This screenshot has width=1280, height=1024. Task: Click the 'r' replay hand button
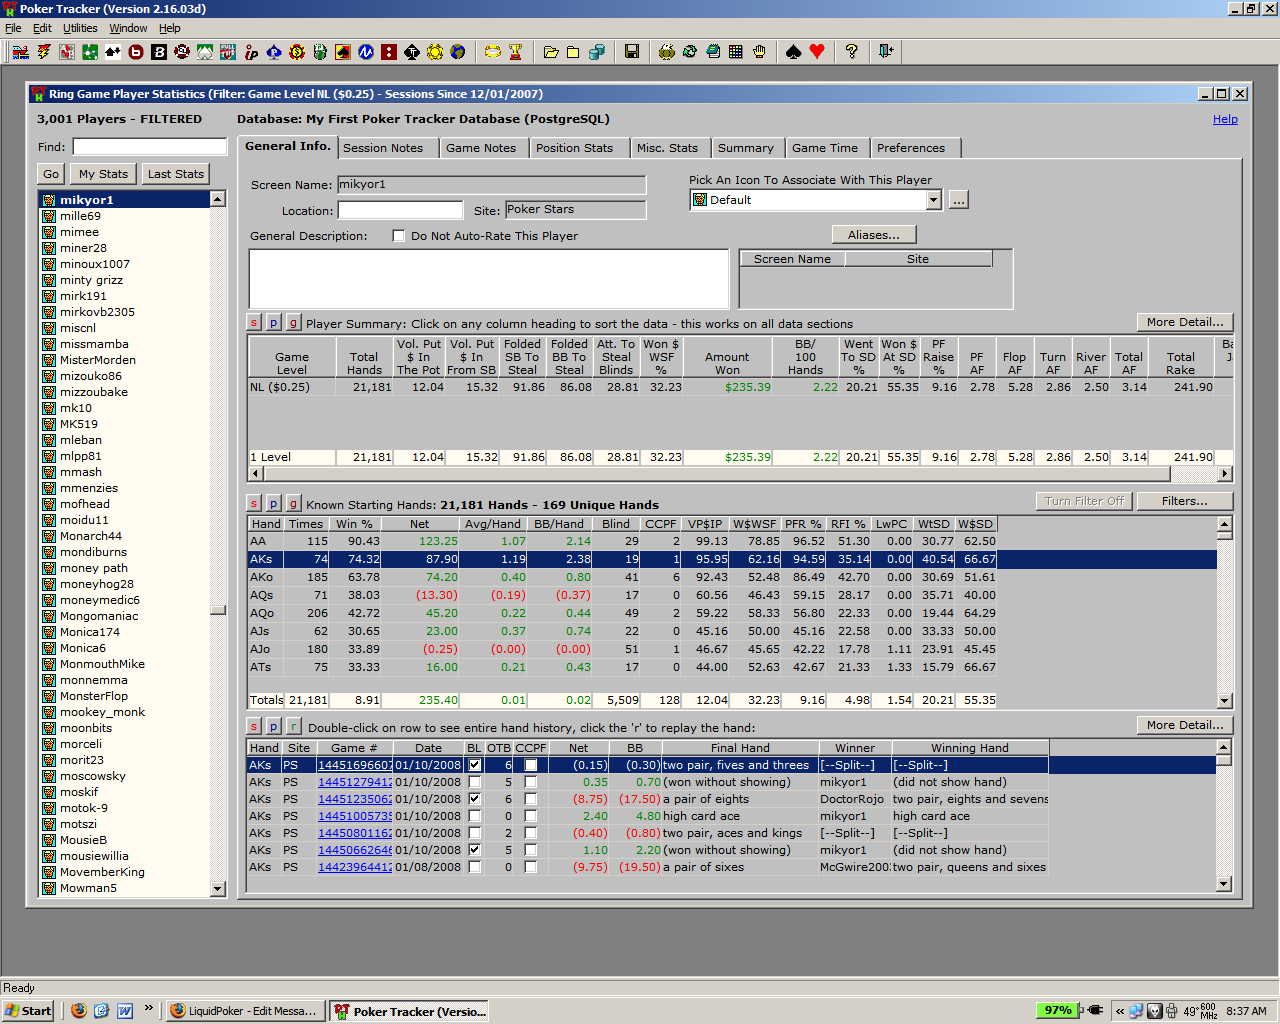[x=294, y=727]
